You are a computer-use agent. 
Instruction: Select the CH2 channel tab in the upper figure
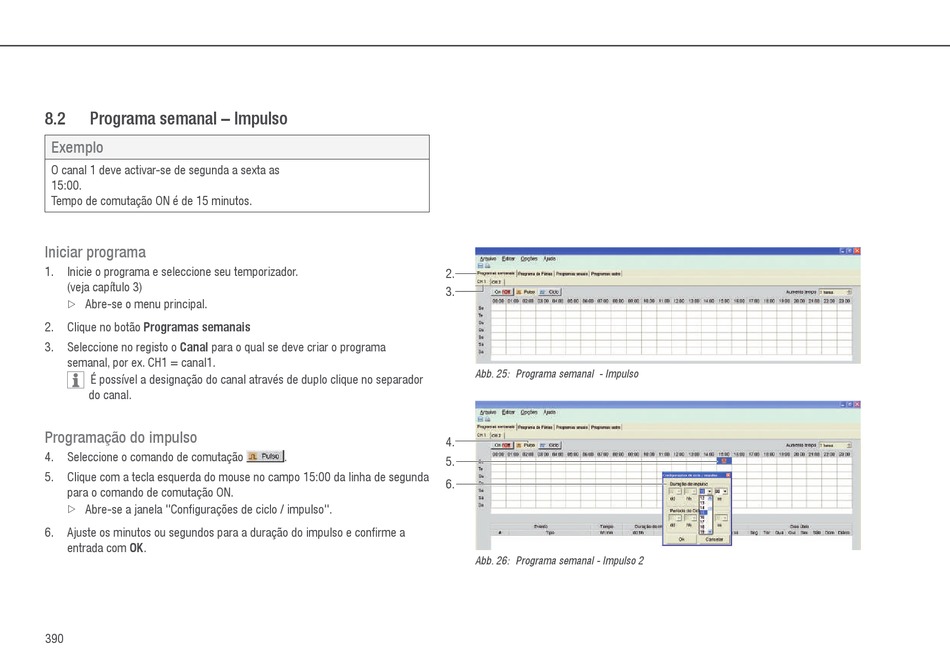pyautogui.click(x=496, y=282)
